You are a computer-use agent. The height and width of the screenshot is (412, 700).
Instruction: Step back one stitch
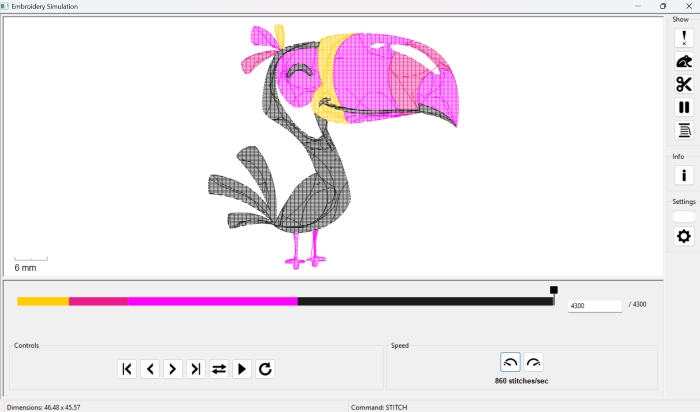(x=150, y=369)
